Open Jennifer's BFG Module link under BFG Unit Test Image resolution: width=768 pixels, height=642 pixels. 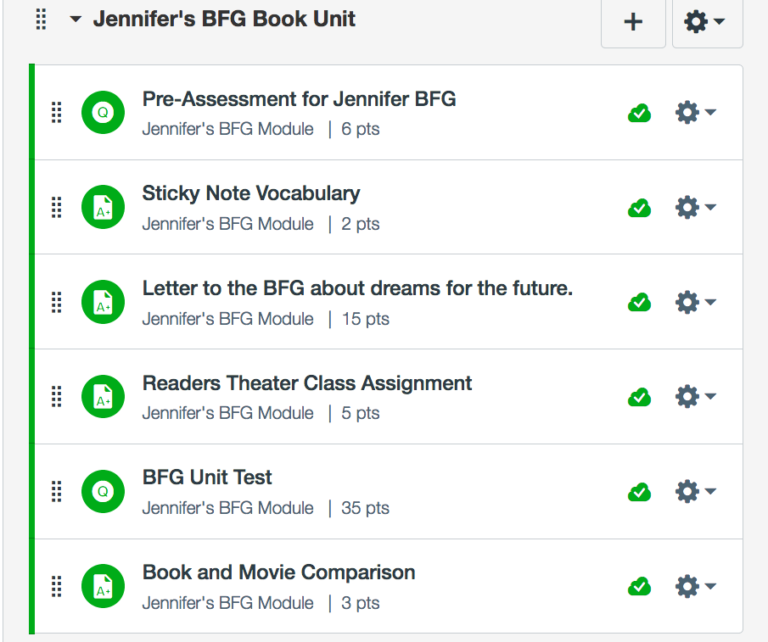tap(228, 508)
